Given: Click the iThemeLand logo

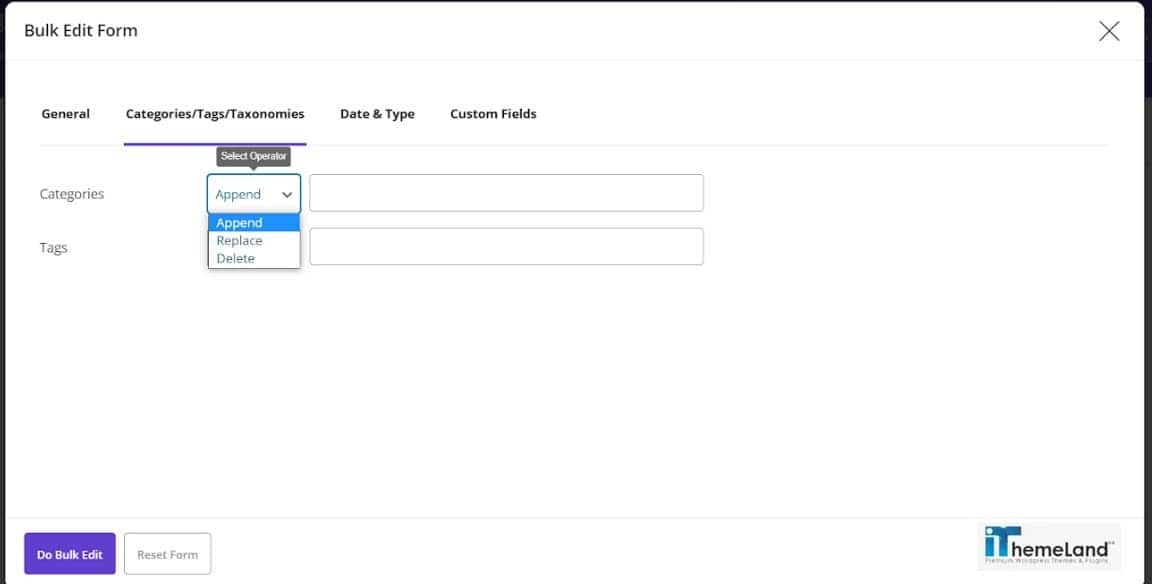Looking at the screenshot, I should 1049,546.
